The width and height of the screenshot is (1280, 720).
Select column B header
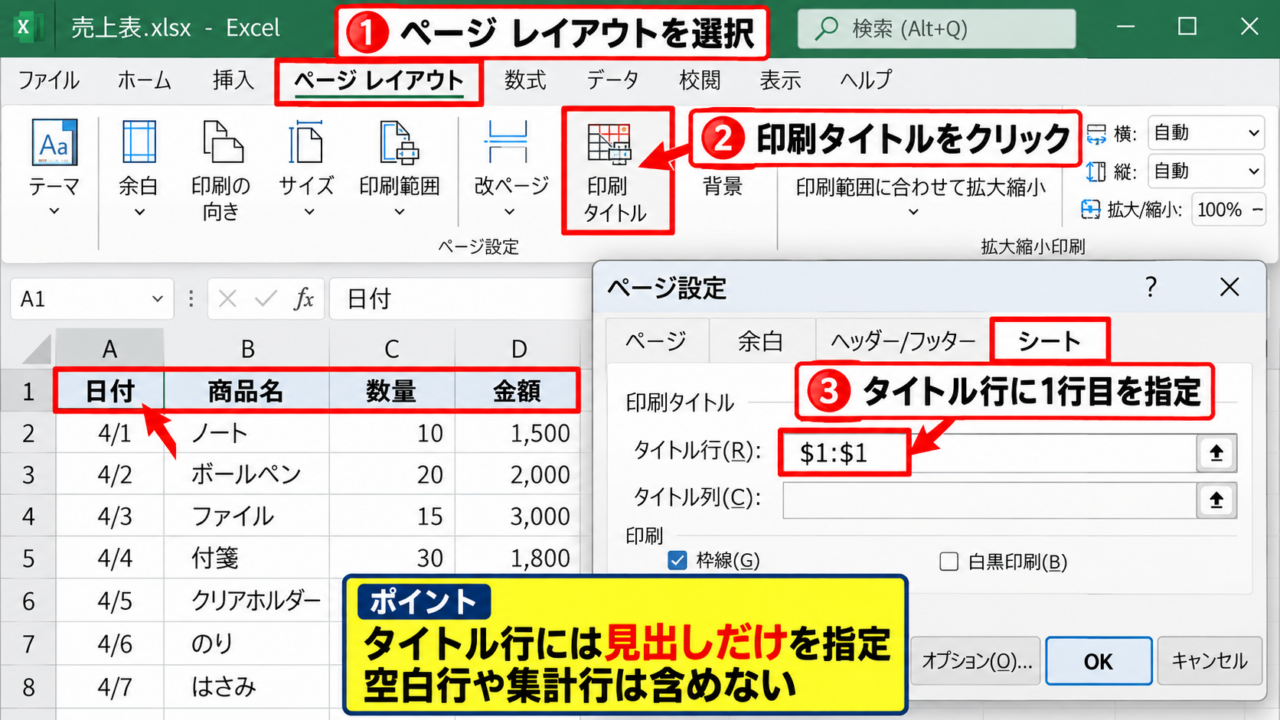pos(247,349)
